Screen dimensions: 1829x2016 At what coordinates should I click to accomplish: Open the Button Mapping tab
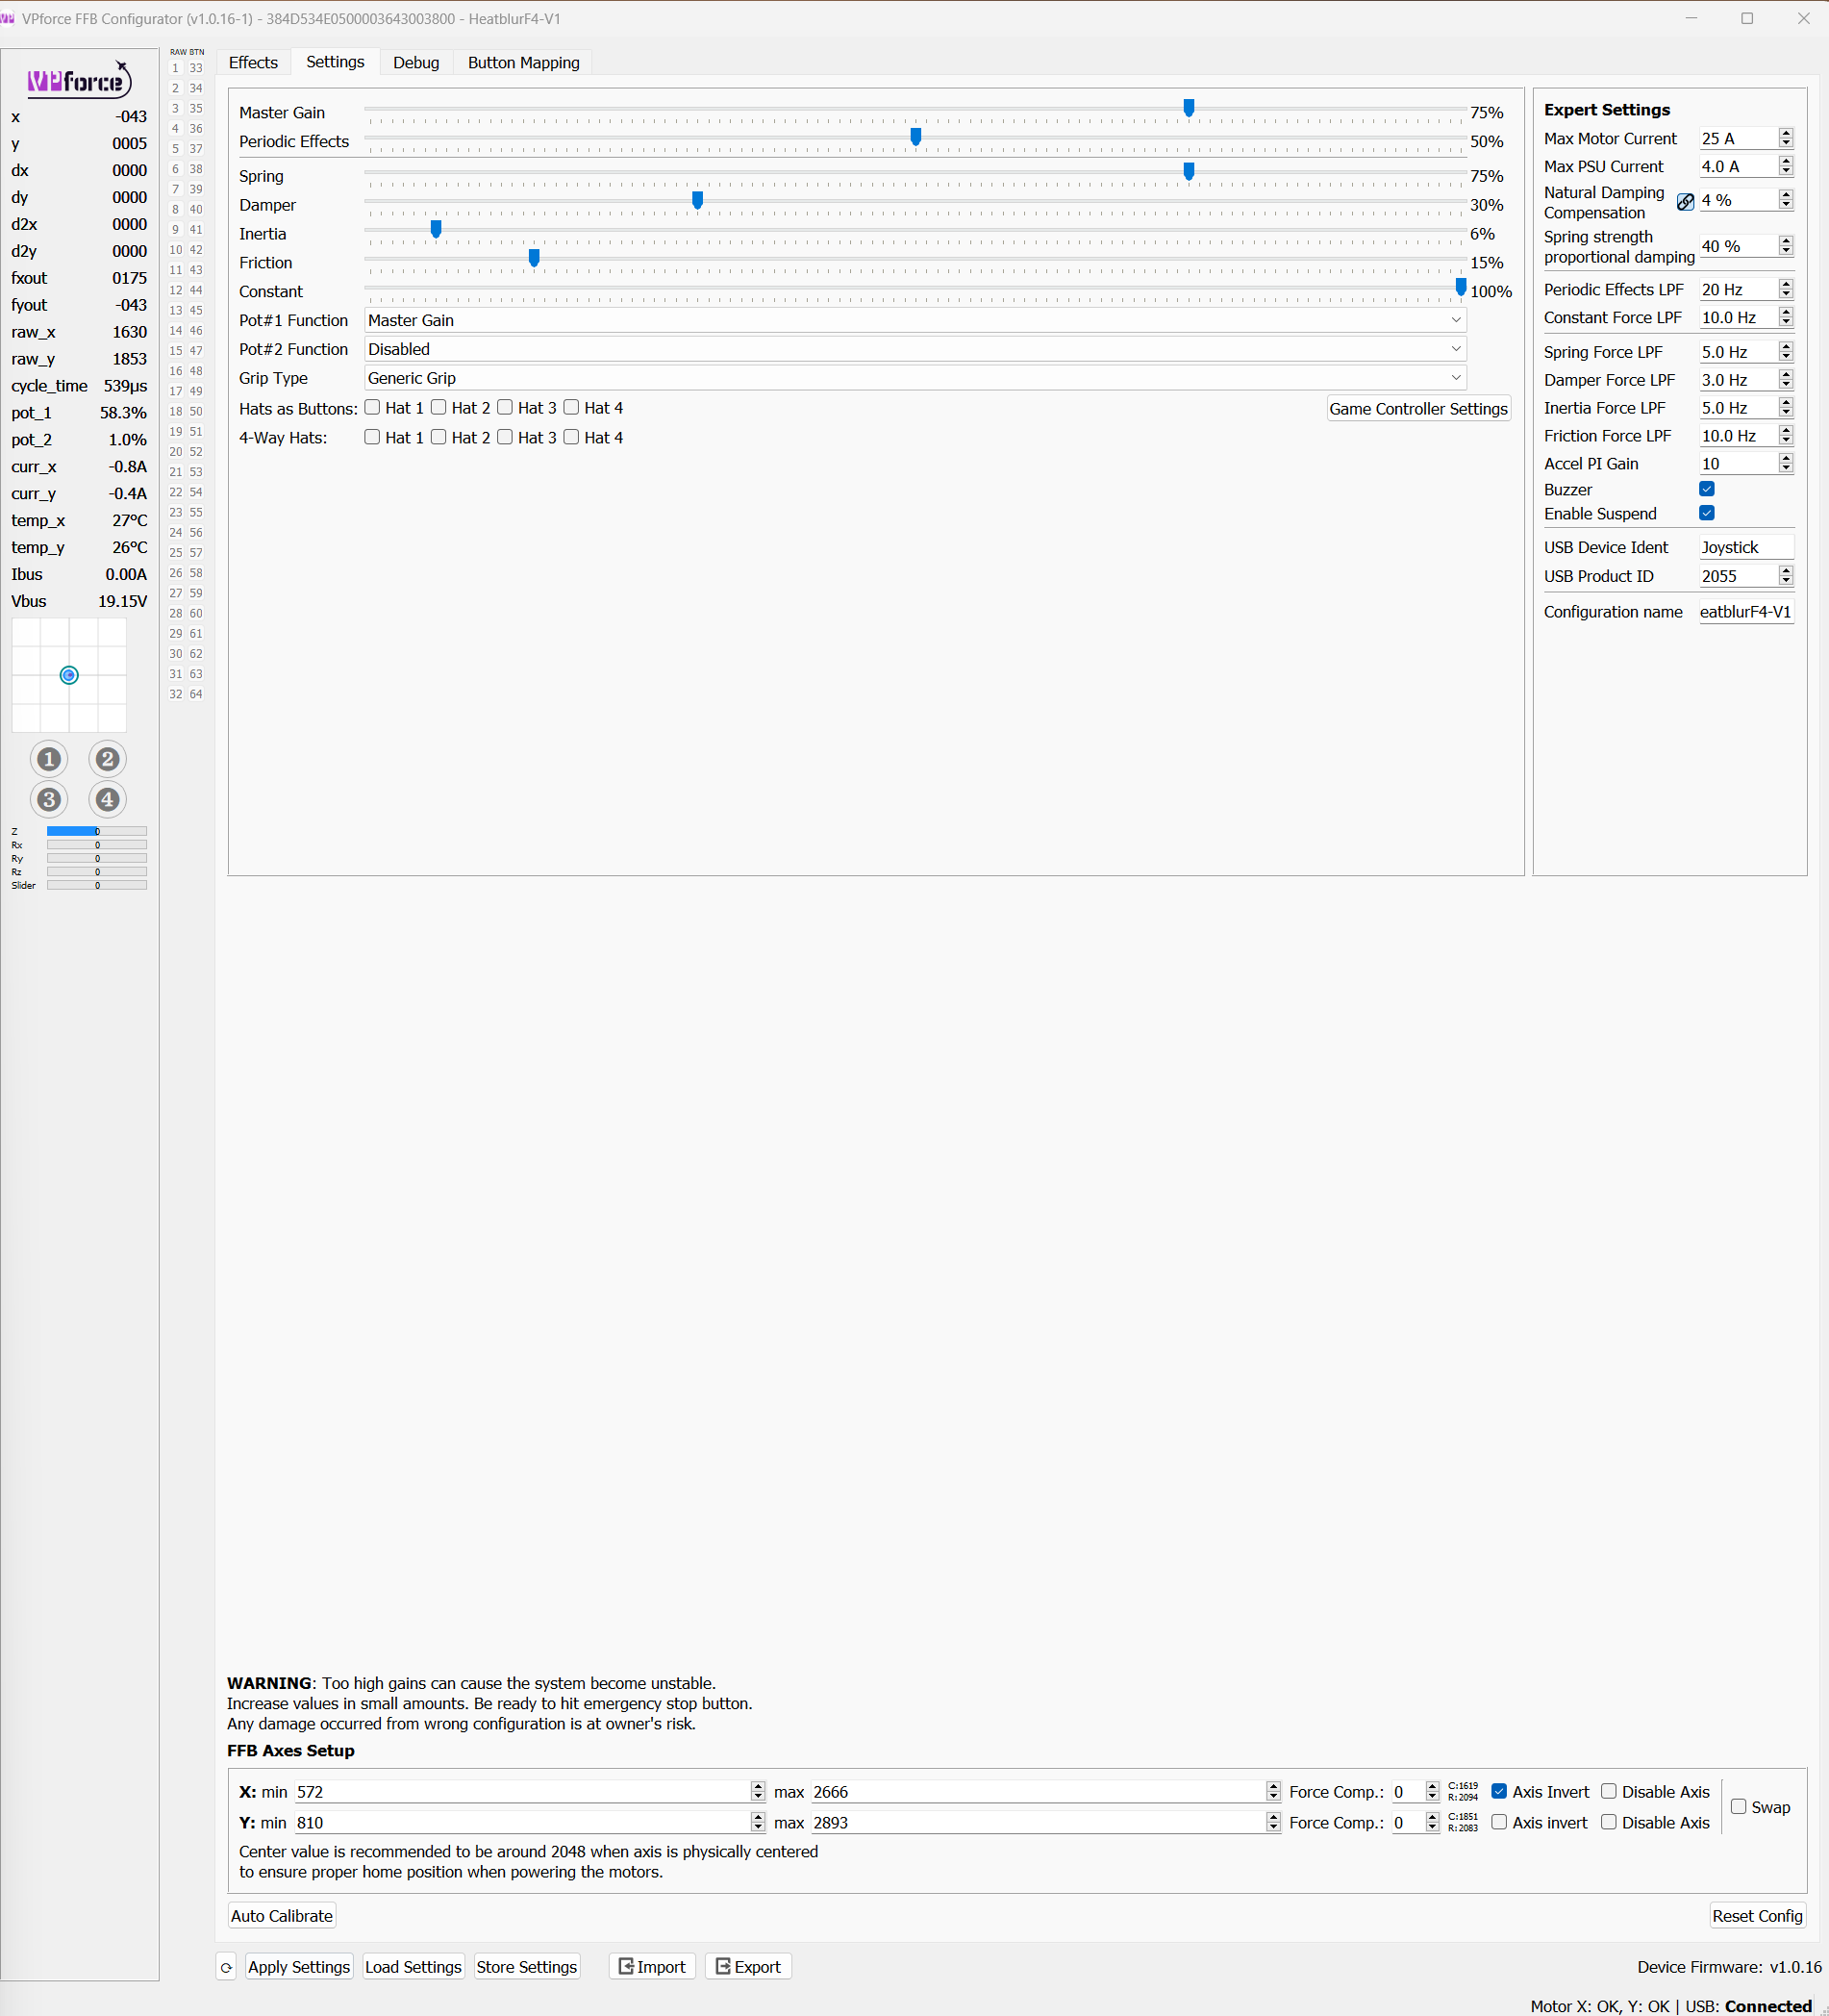click(x=523, y=63)
